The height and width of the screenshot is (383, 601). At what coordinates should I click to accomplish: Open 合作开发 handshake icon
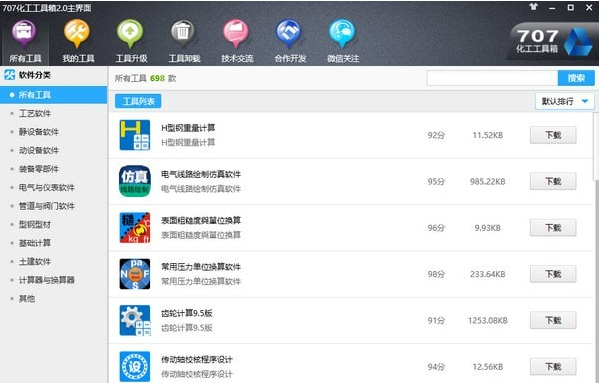pos(289,34)
